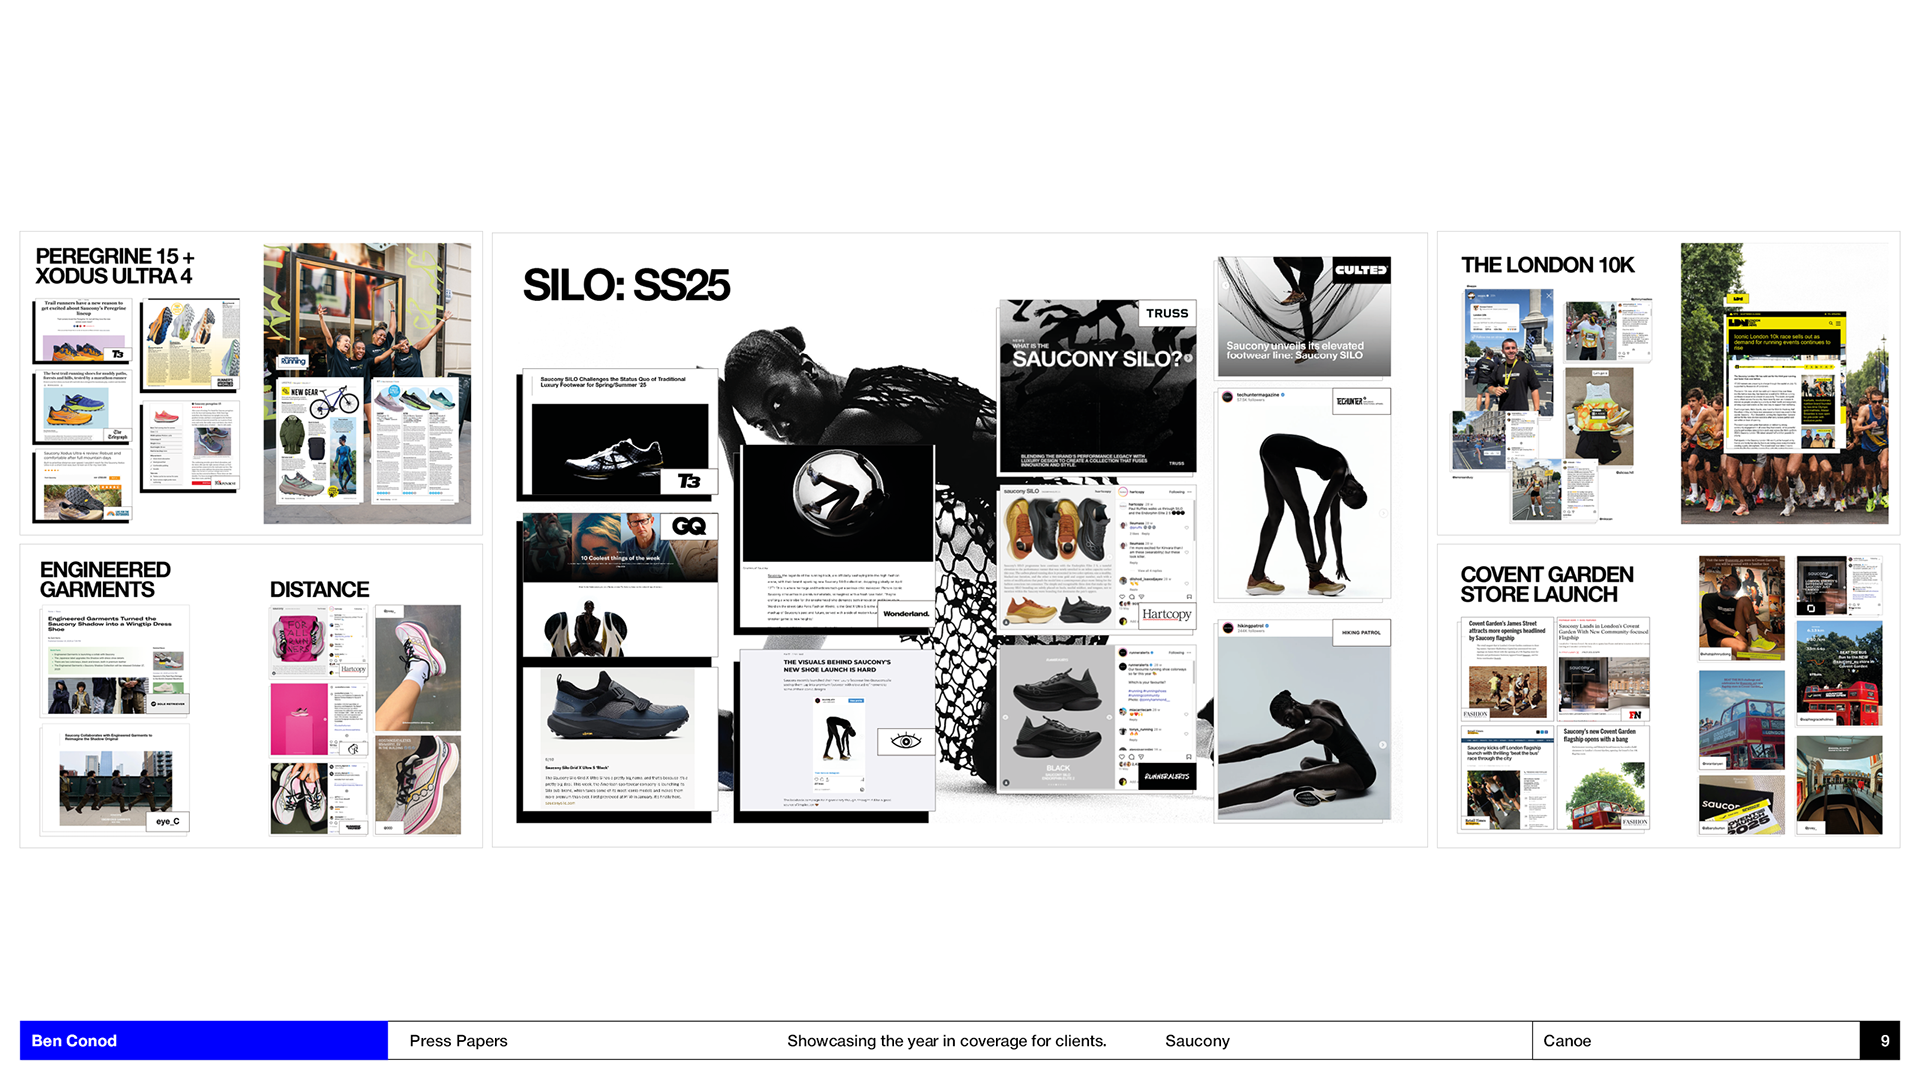Click the Wonderland logo badge
This screenshot has width=1920, height=1080.
(906, 614)
